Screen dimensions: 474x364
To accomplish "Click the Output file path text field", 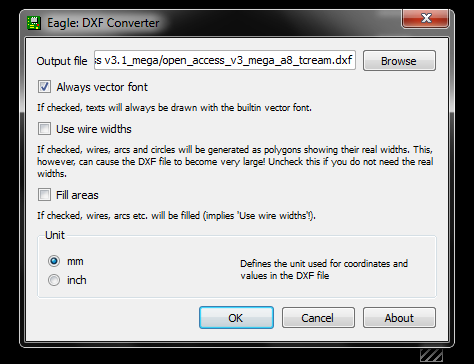I will [225, 60].
